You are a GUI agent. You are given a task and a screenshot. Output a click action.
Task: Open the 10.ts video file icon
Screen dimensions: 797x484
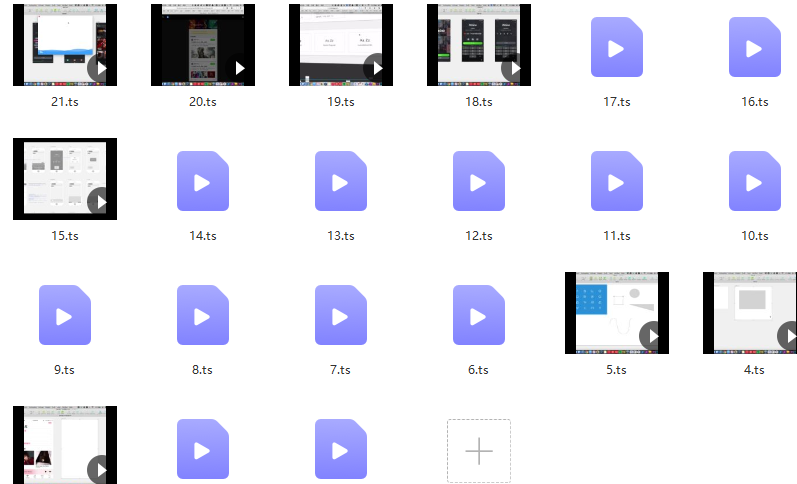[x=755, y=181]
